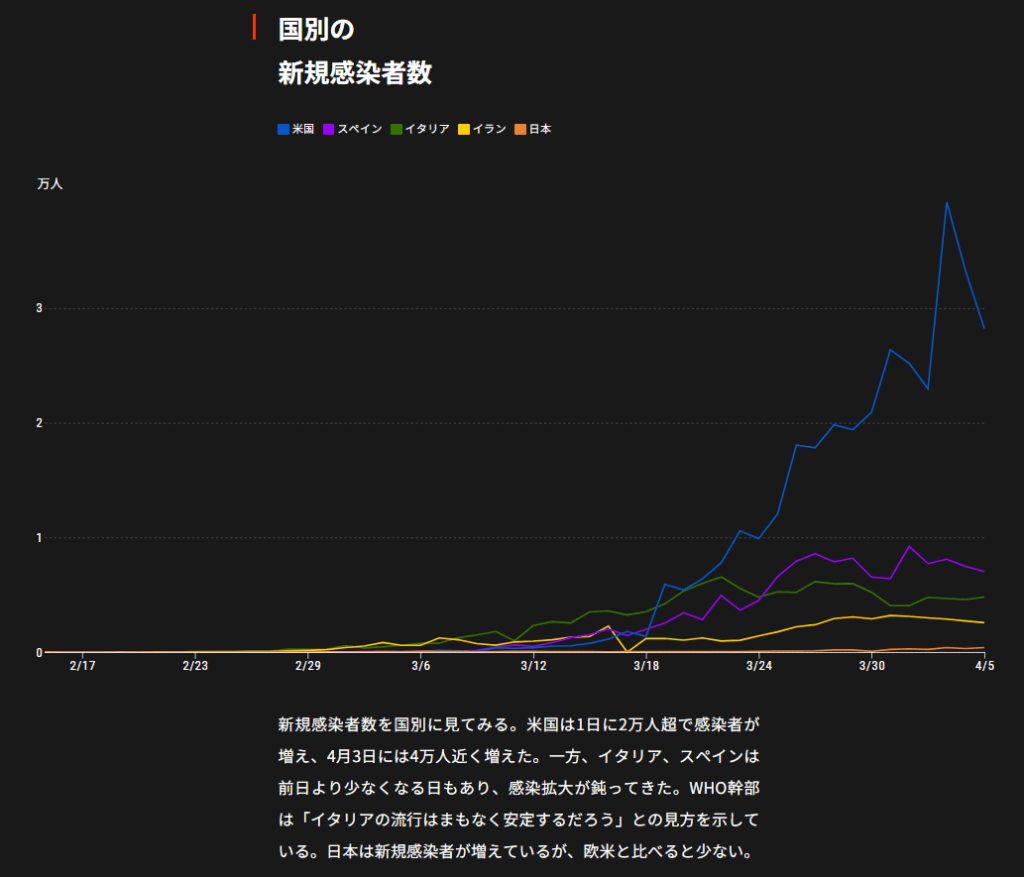Click the 4/5 x-axis date label
The width and height of the screenshot is (1024, 877).
coord(984,666)
